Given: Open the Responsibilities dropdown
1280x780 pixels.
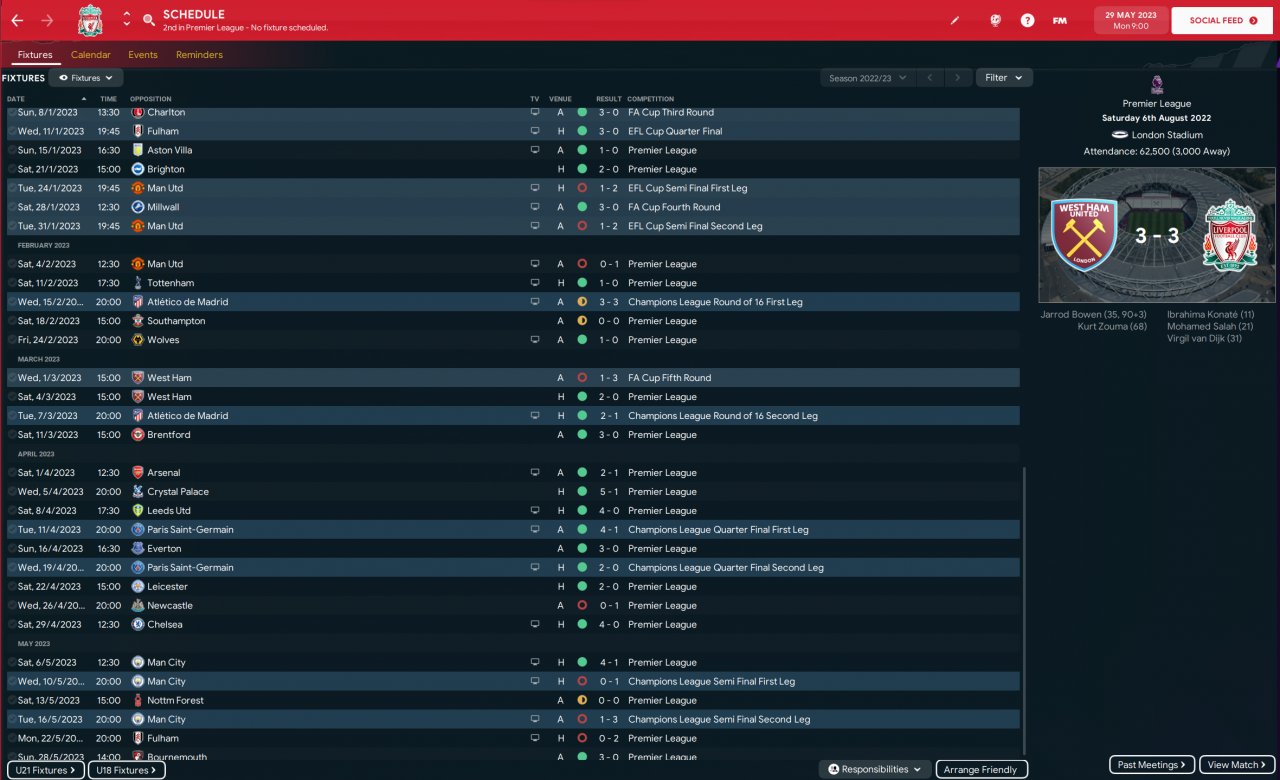Looking at the screenshot, I should pos(875,769).
